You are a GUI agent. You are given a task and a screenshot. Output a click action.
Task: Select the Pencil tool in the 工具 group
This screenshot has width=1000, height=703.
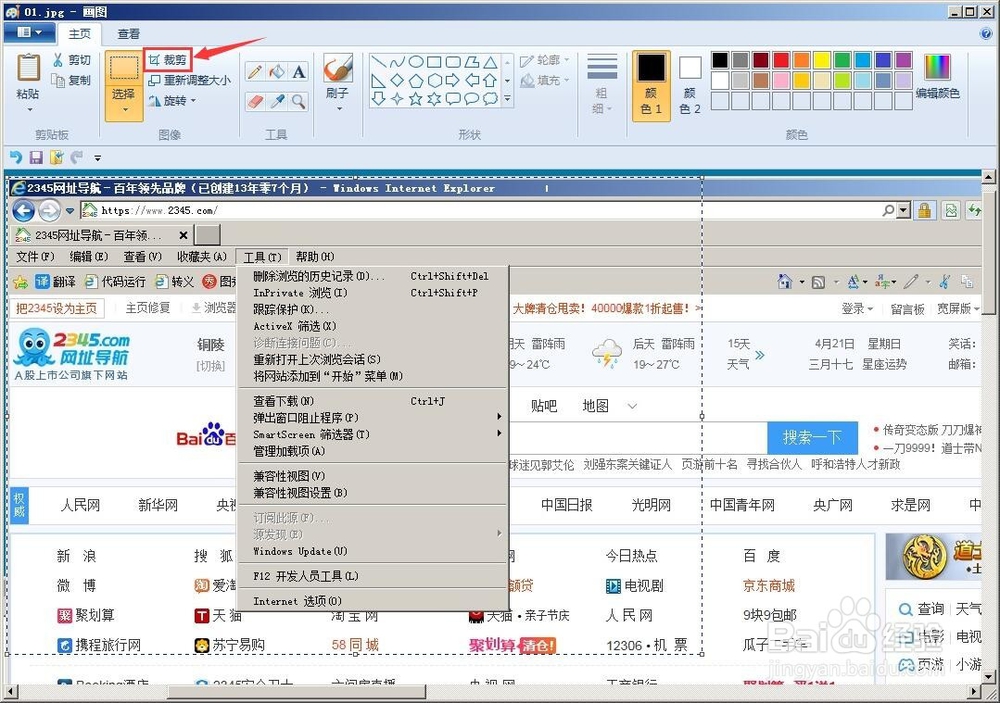click(x=255, y=72)
